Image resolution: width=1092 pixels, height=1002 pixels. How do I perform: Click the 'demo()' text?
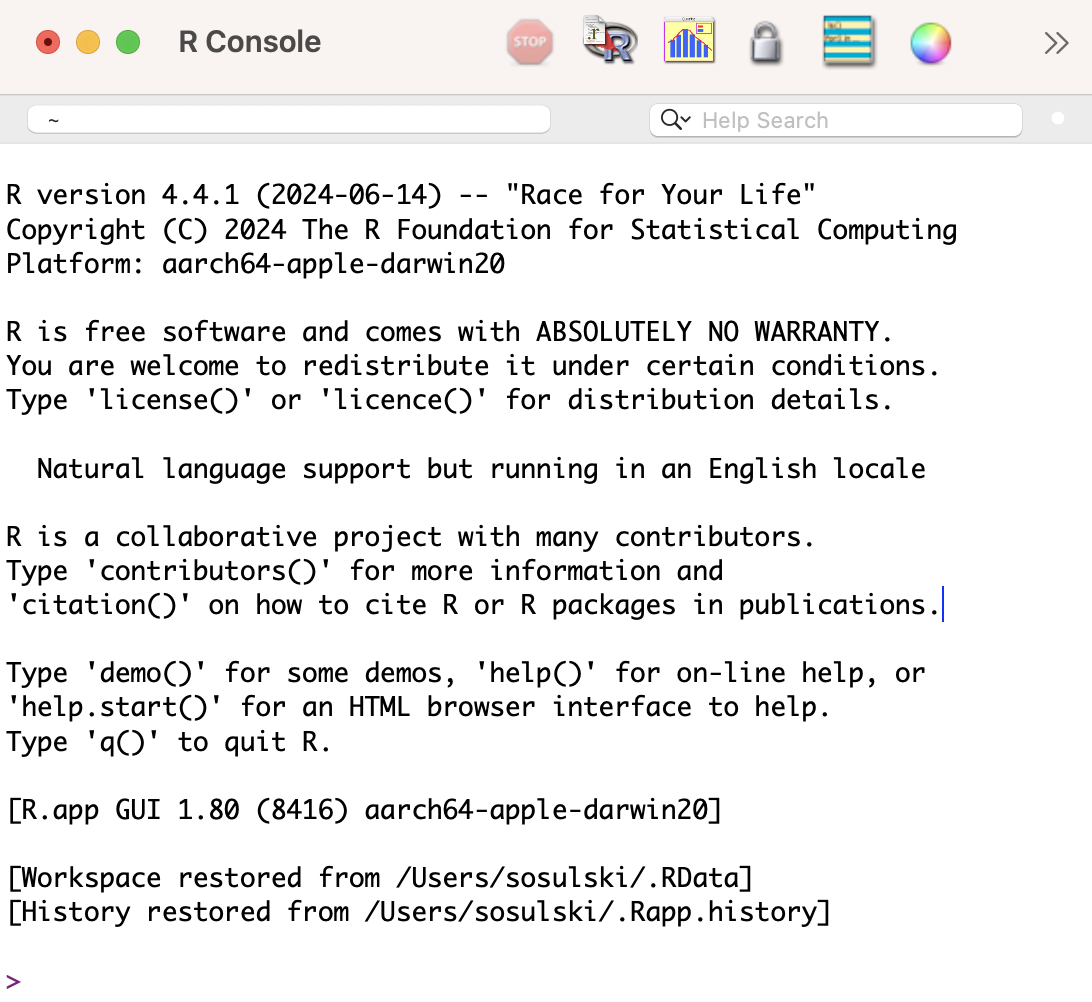pyautogui.click(x=146, y=674)
